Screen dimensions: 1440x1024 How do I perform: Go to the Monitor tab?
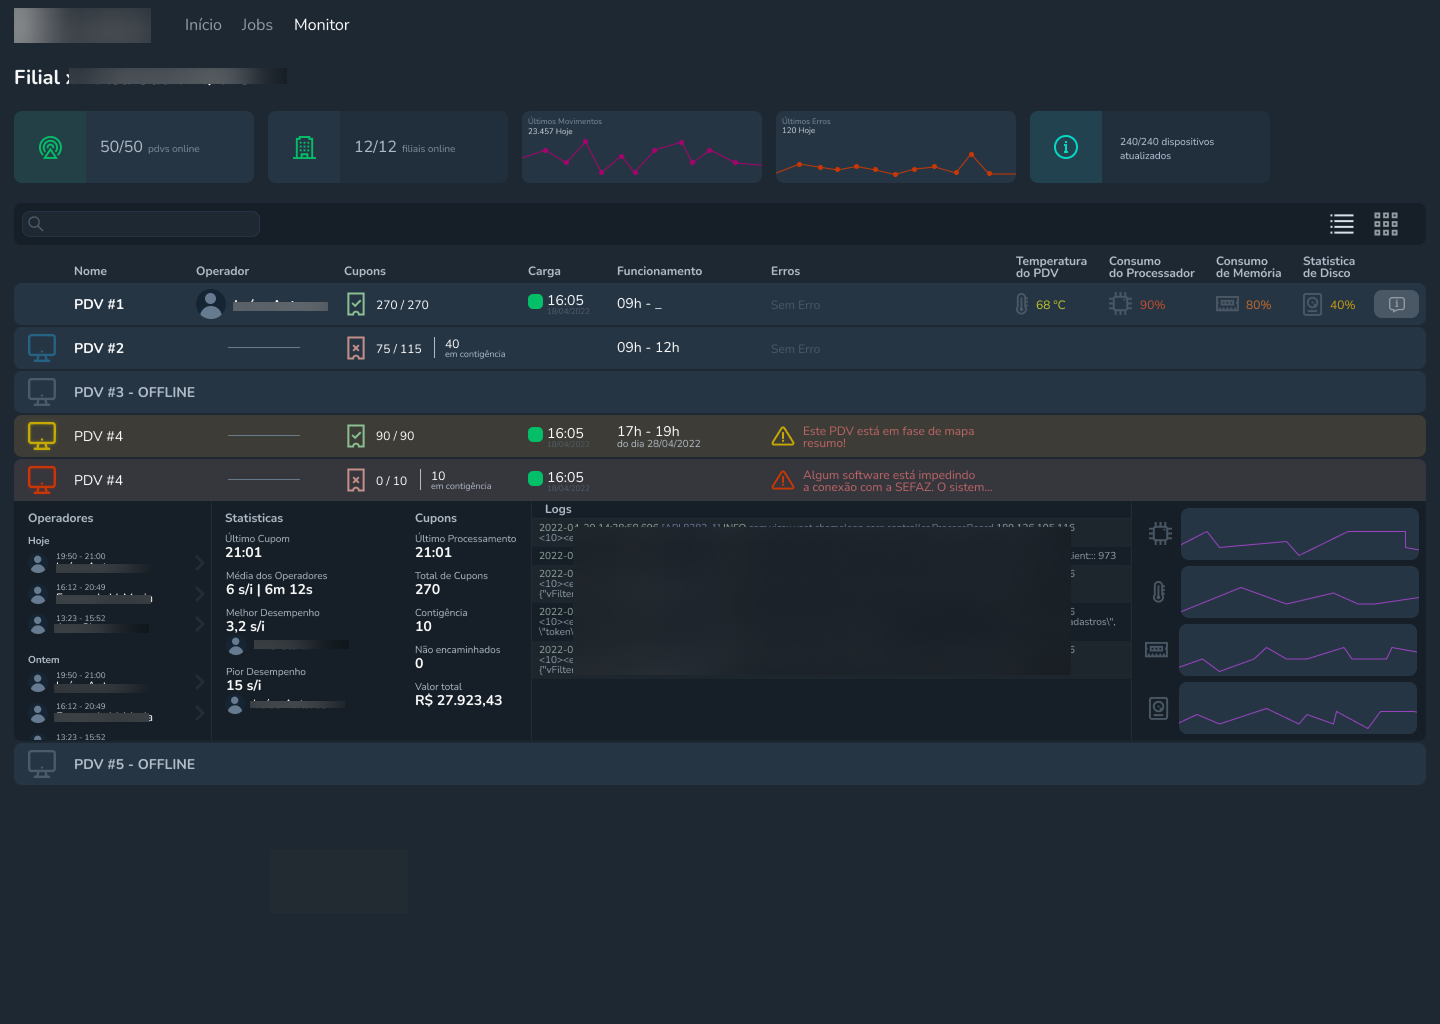point(321,25)
